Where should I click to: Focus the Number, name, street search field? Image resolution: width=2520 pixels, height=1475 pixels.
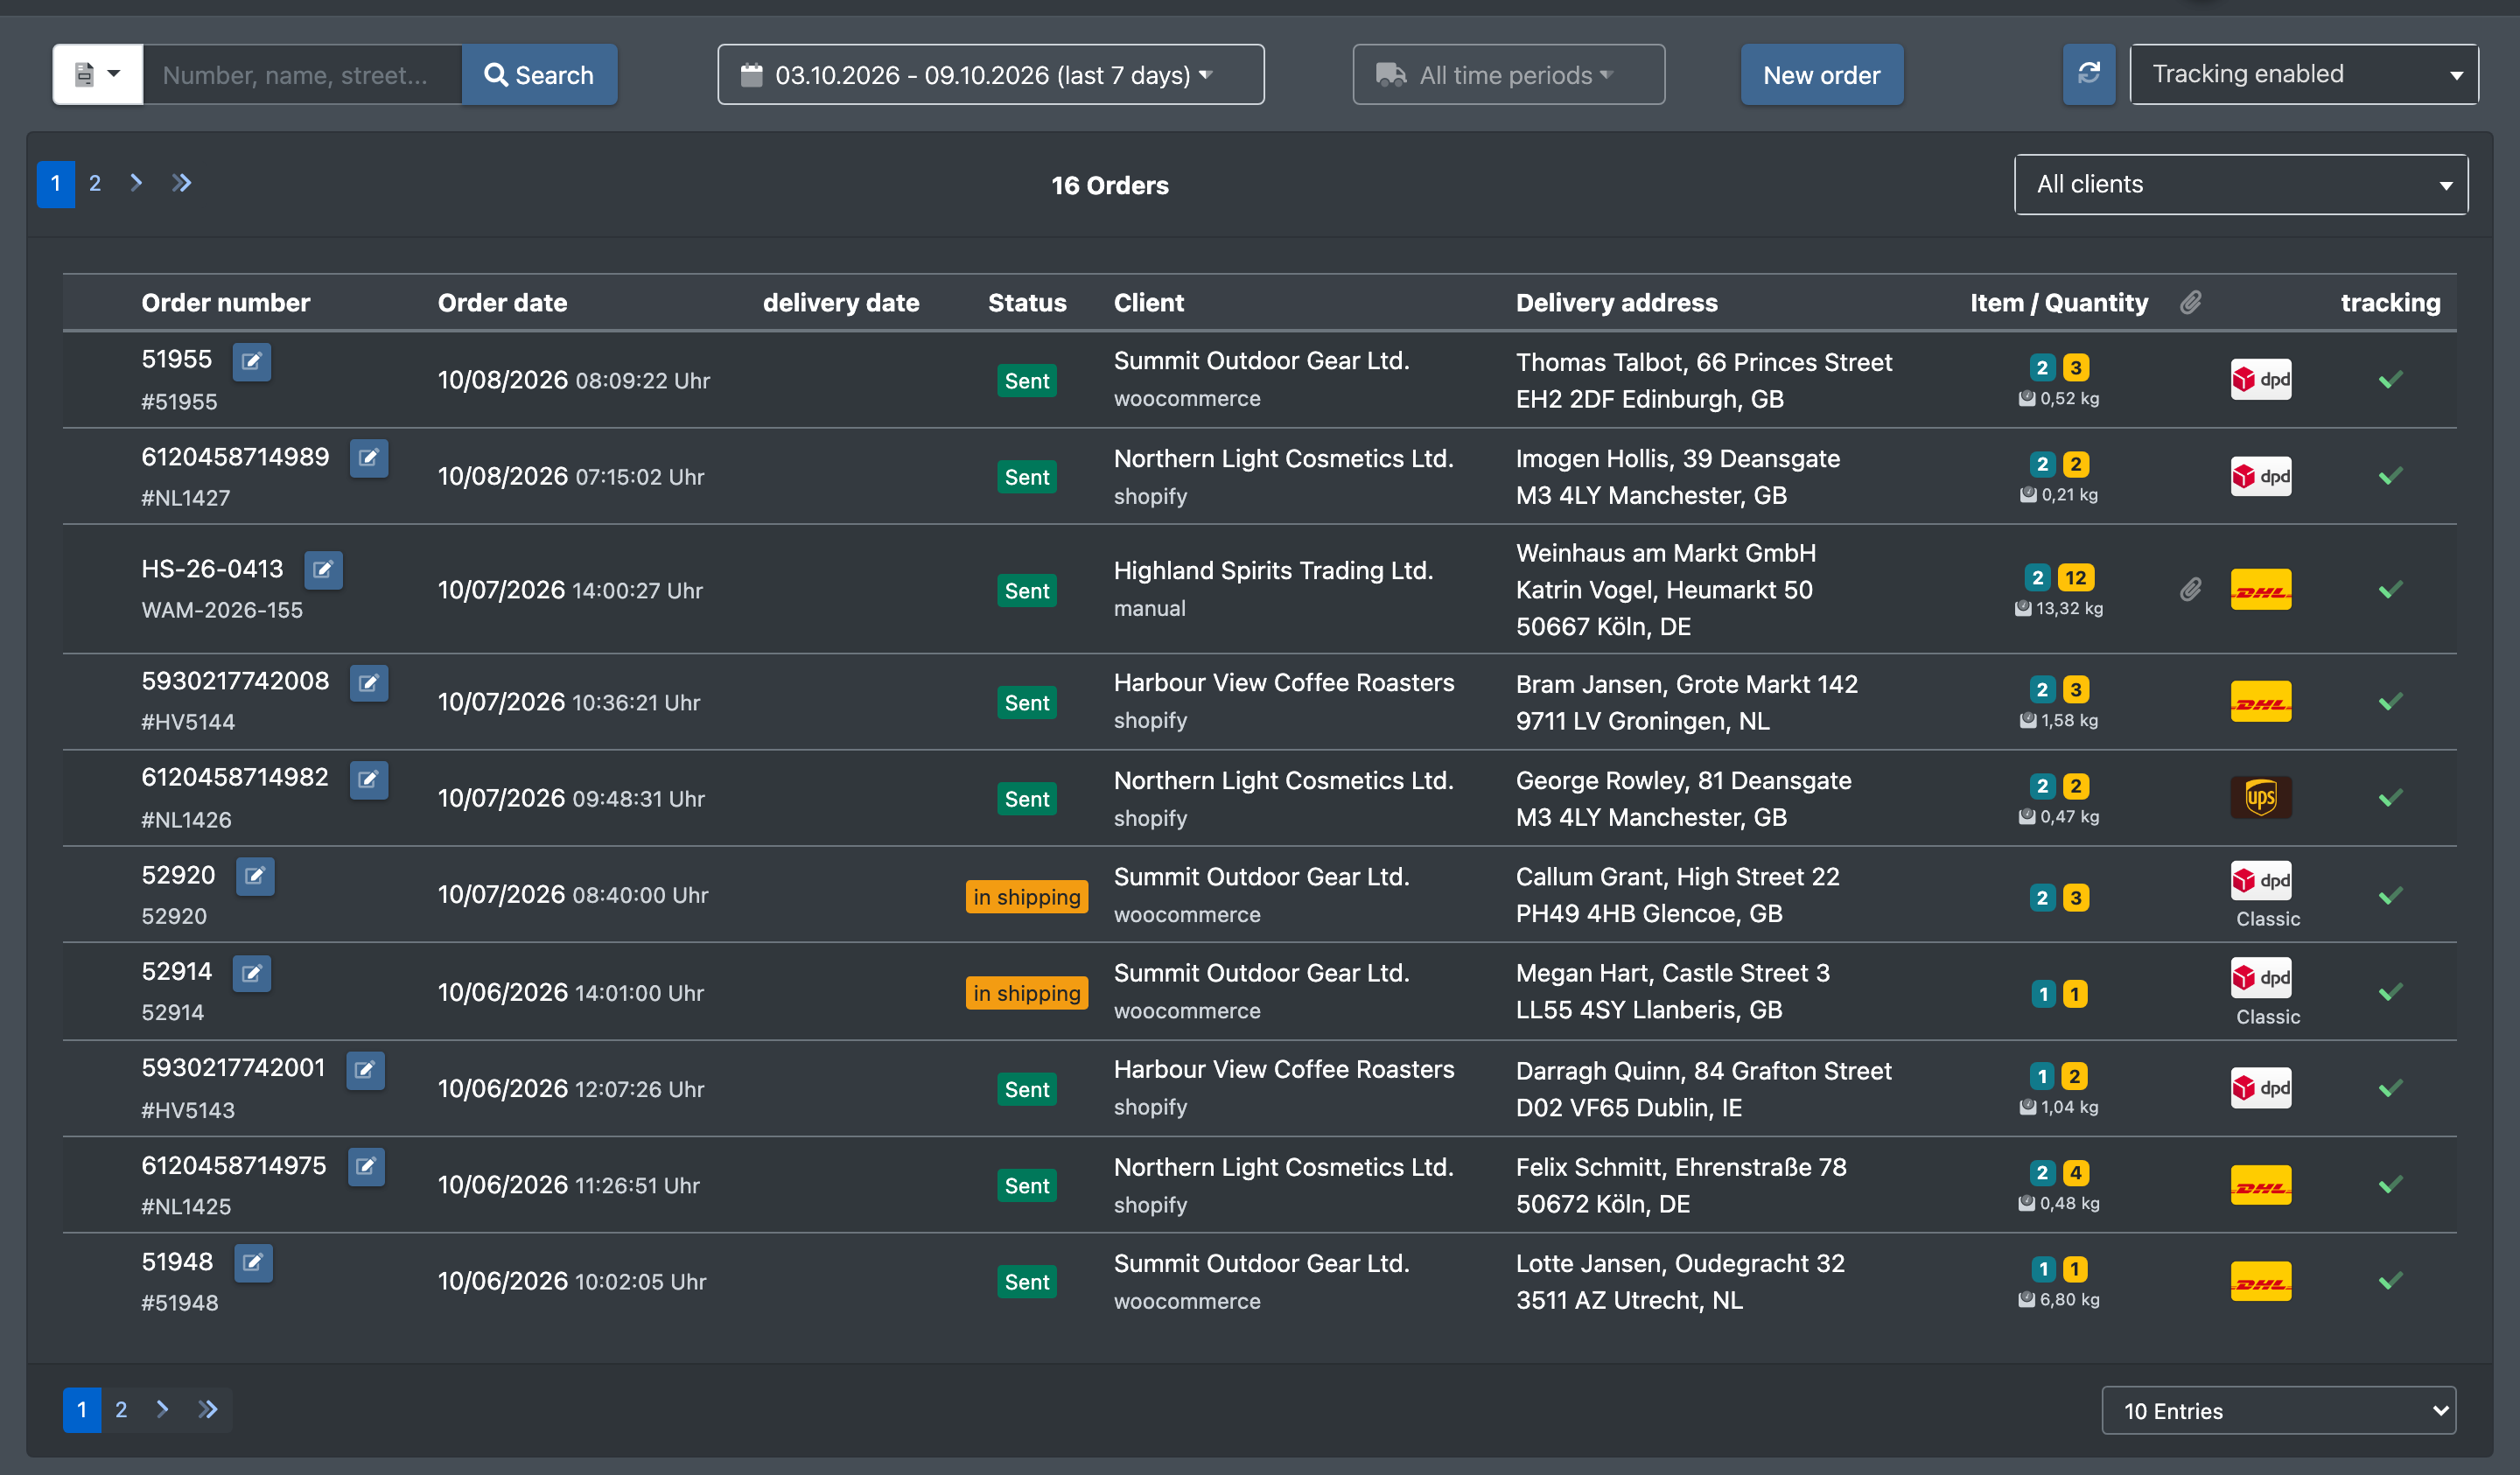[x=302, y=74]
